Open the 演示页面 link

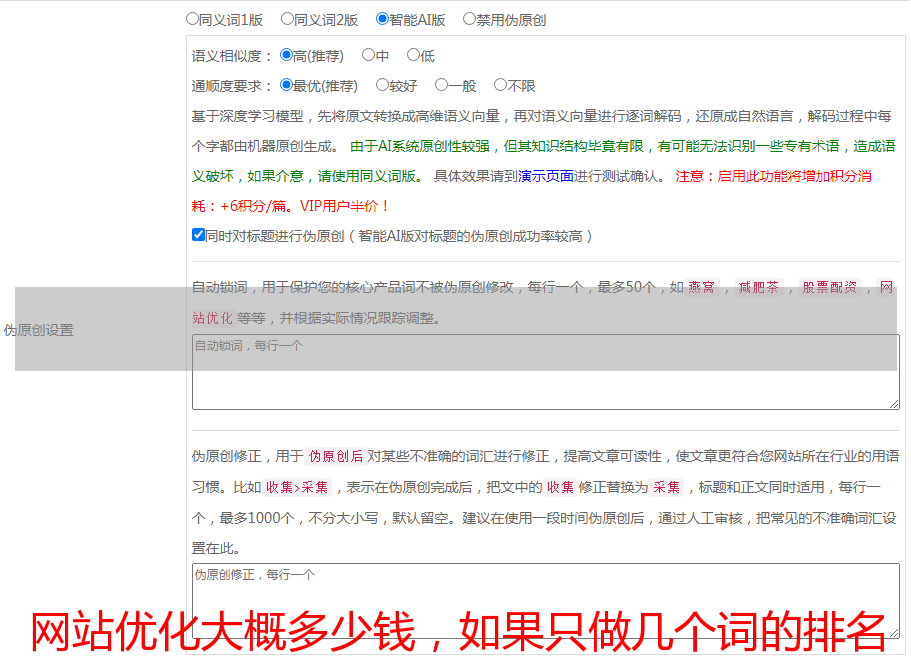point(546,176)
